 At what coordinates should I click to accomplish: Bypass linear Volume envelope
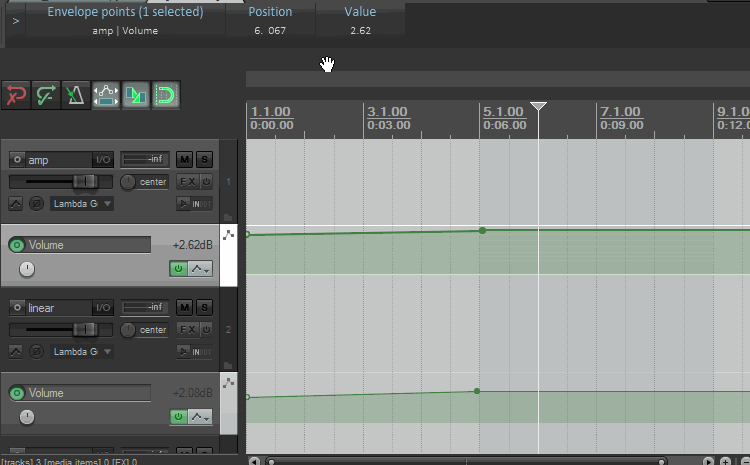178,417
